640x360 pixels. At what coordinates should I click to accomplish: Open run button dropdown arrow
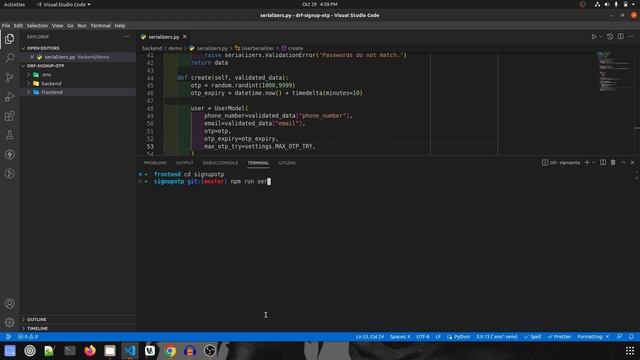point(600,37)
